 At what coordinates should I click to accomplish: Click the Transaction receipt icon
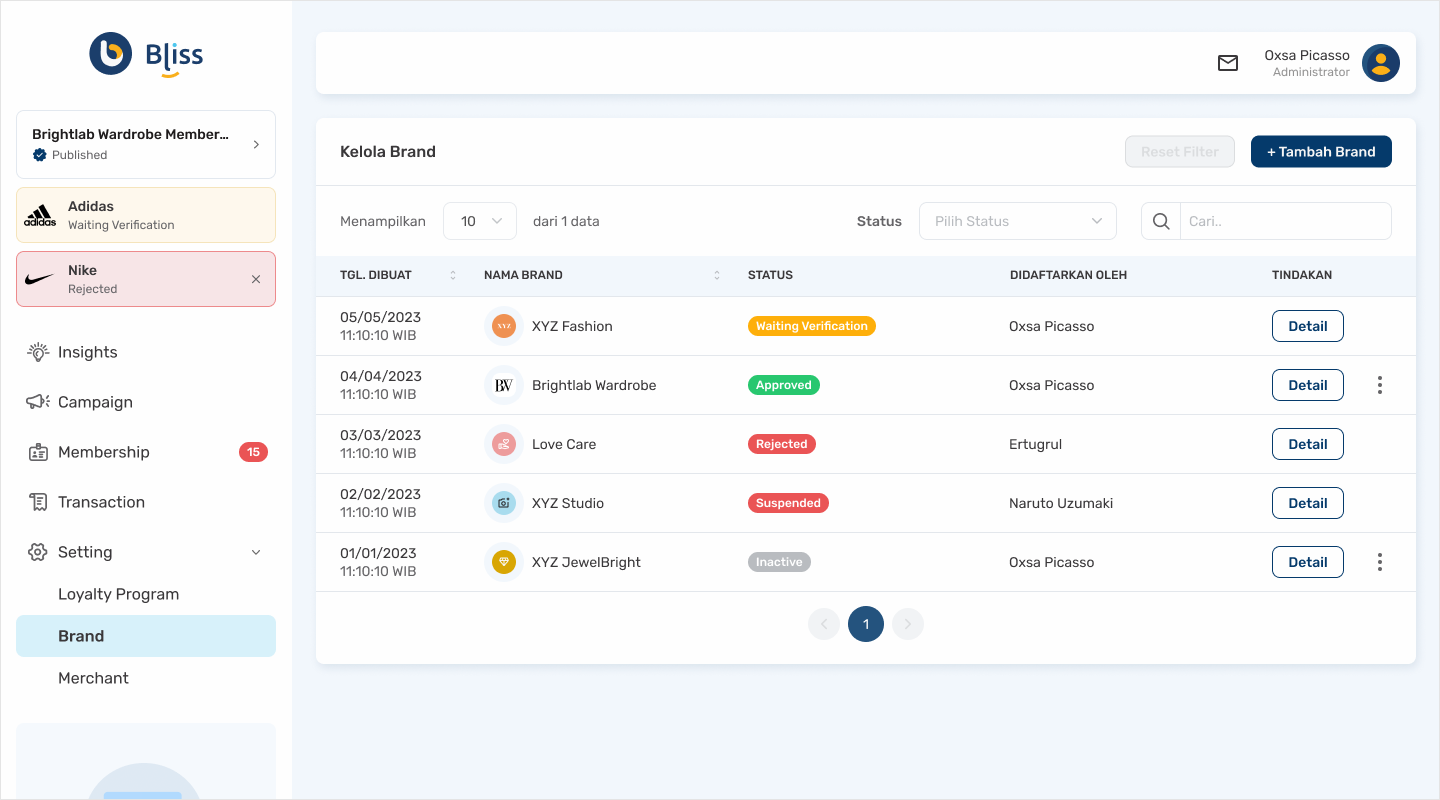[x=38, y=502]
